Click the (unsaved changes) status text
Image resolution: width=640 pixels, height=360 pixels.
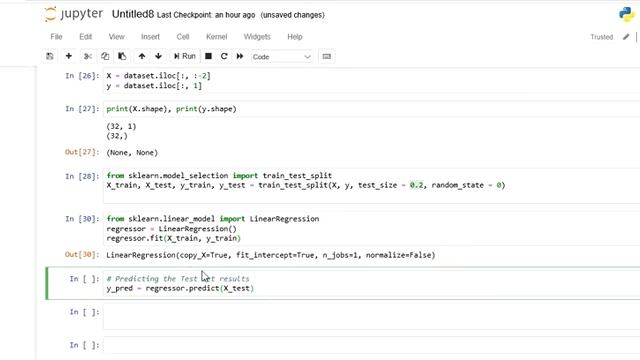[293, 15]
